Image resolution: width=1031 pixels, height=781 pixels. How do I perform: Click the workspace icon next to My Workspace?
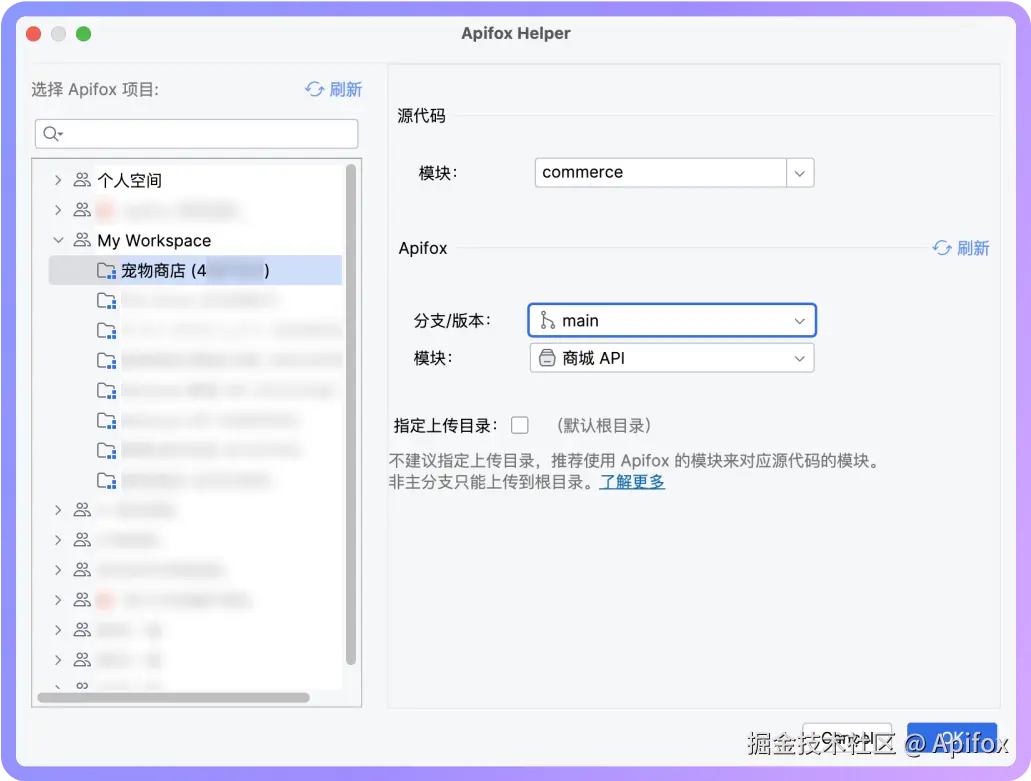point(81,240)
